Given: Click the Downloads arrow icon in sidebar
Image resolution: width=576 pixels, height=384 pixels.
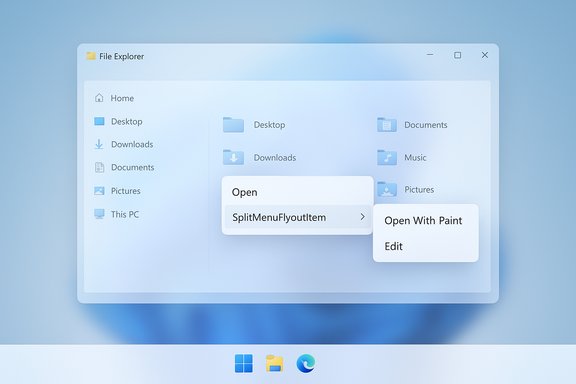Looking at the screenshot, I should click(x=99, y=144).
